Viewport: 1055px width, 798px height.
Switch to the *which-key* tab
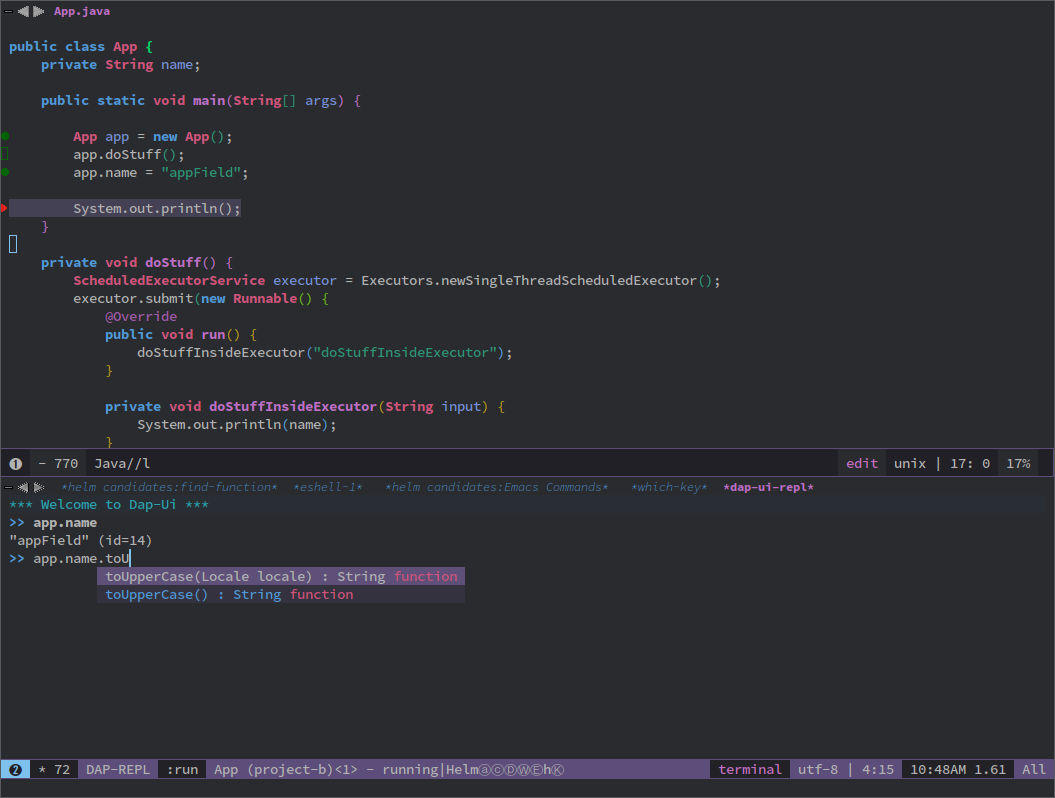tap(669, 487)
